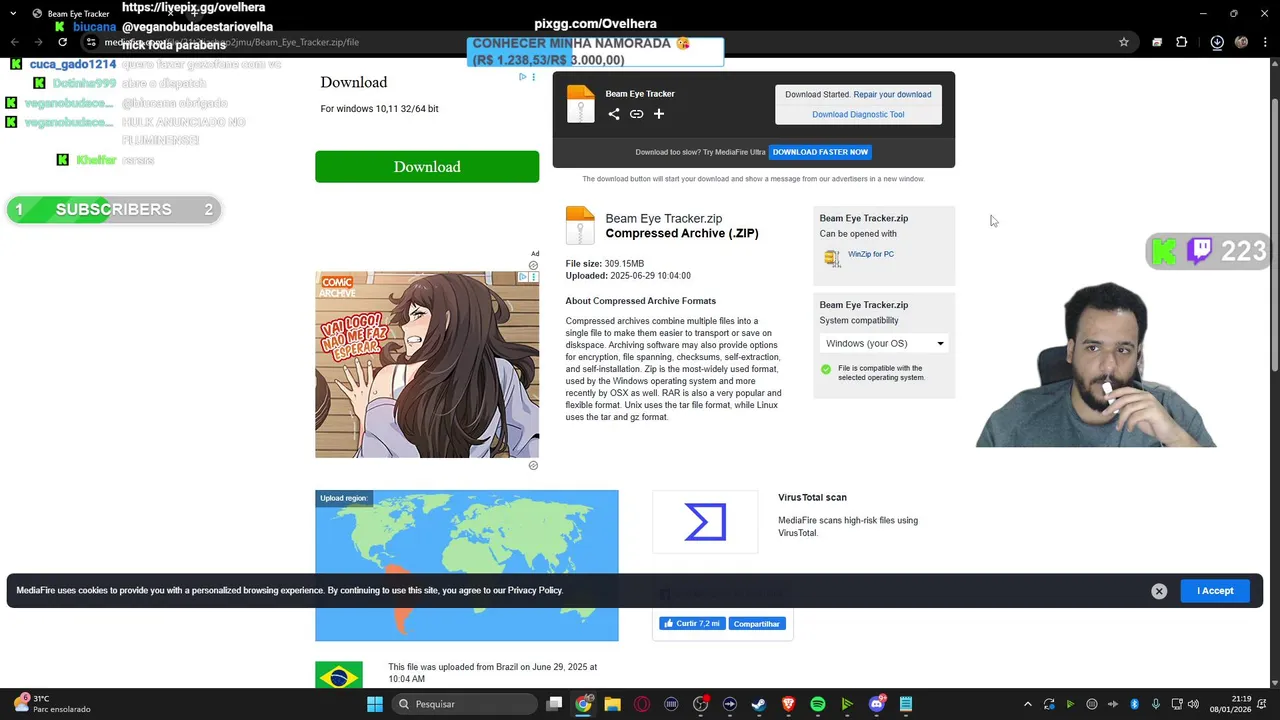1280x720 pixels.
Task: Click the browser profile avatar
Action: coord(1242,42)
